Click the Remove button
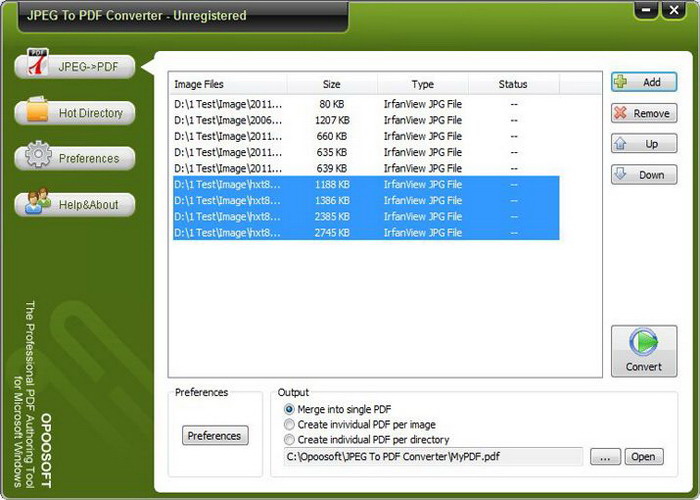This screenshot has height=500, width=700. coord(644,113)
